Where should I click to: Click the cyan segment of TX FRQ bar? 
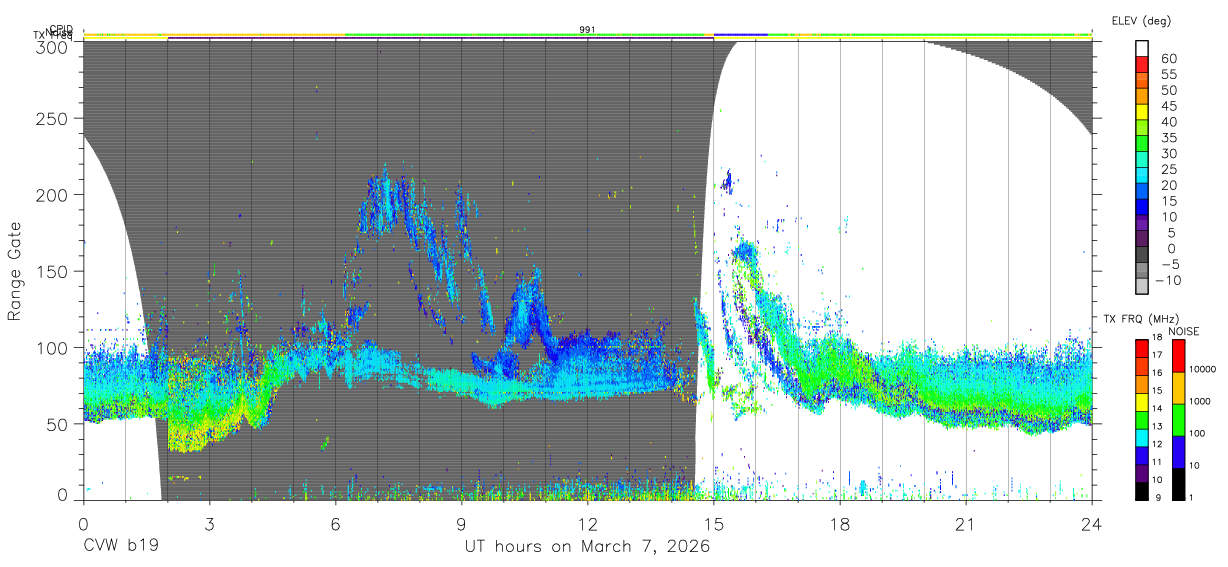coord(1140,436)
